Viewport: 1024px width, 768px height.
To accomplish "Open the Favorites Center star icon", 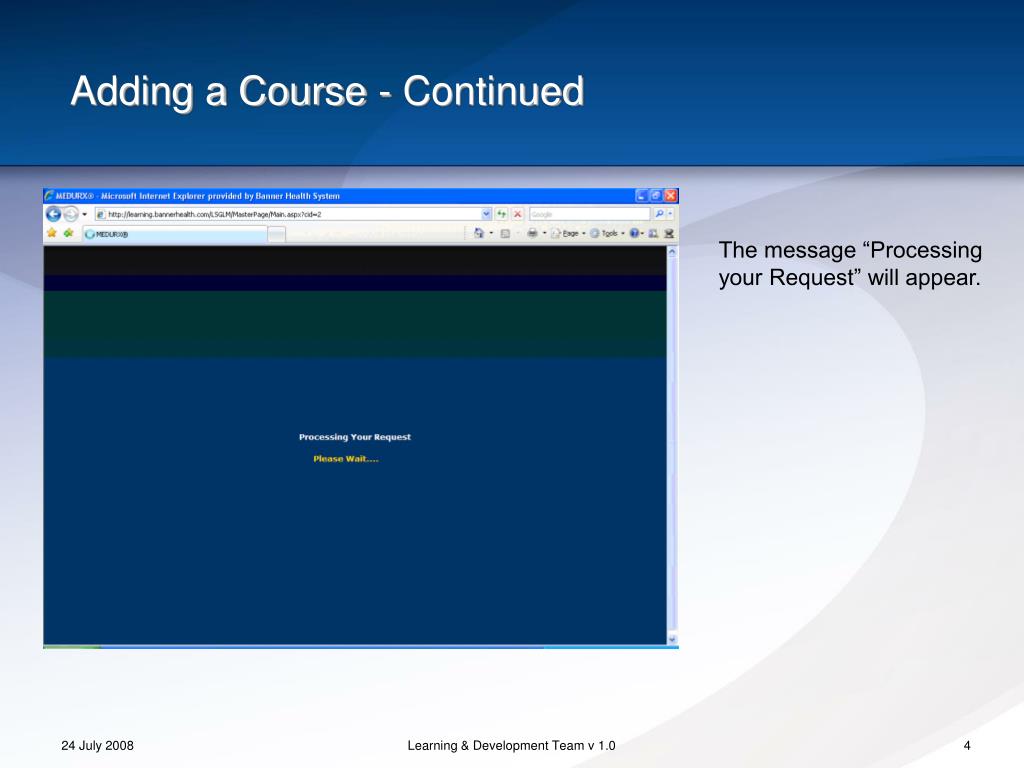I will (52, 233).
